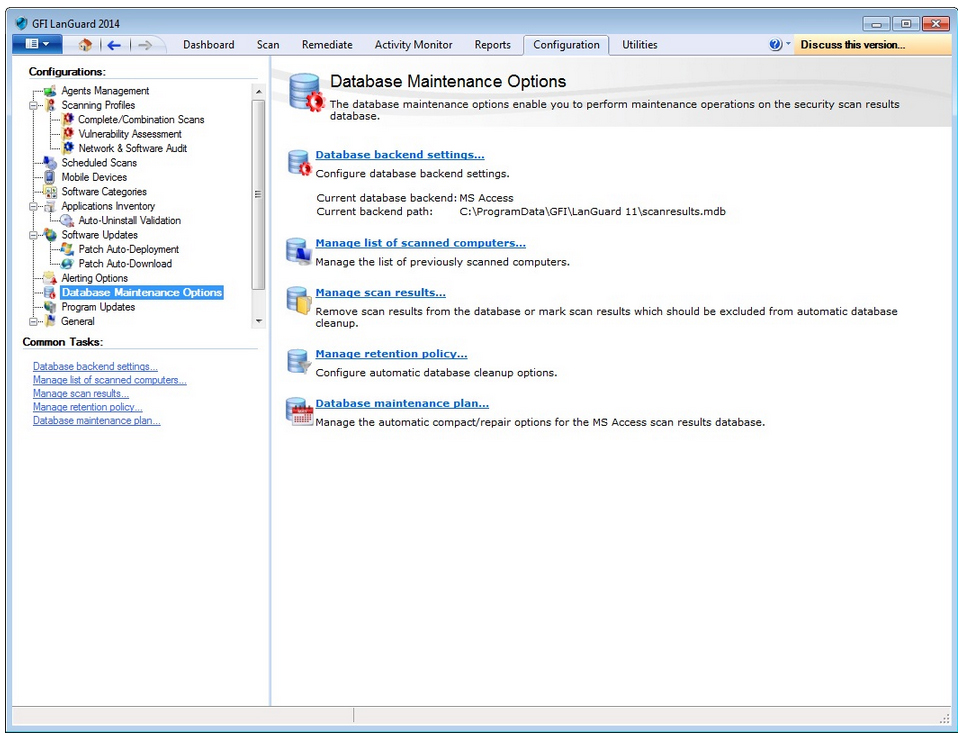Select the Auto-Uninstall Validation icon
This screenshot has width=962, height=736.
[67, 220]
